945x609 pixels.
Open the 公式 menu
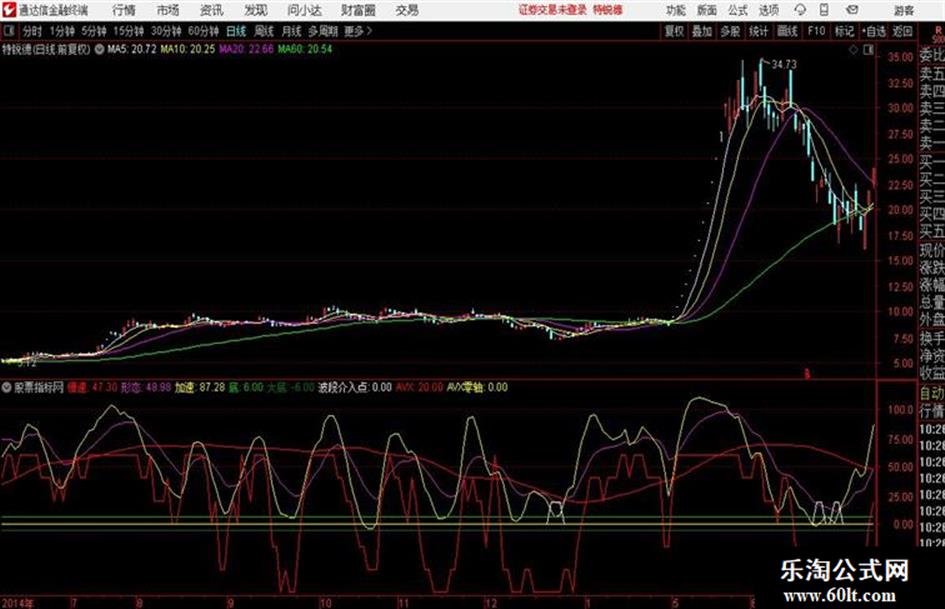pos(738,10)
